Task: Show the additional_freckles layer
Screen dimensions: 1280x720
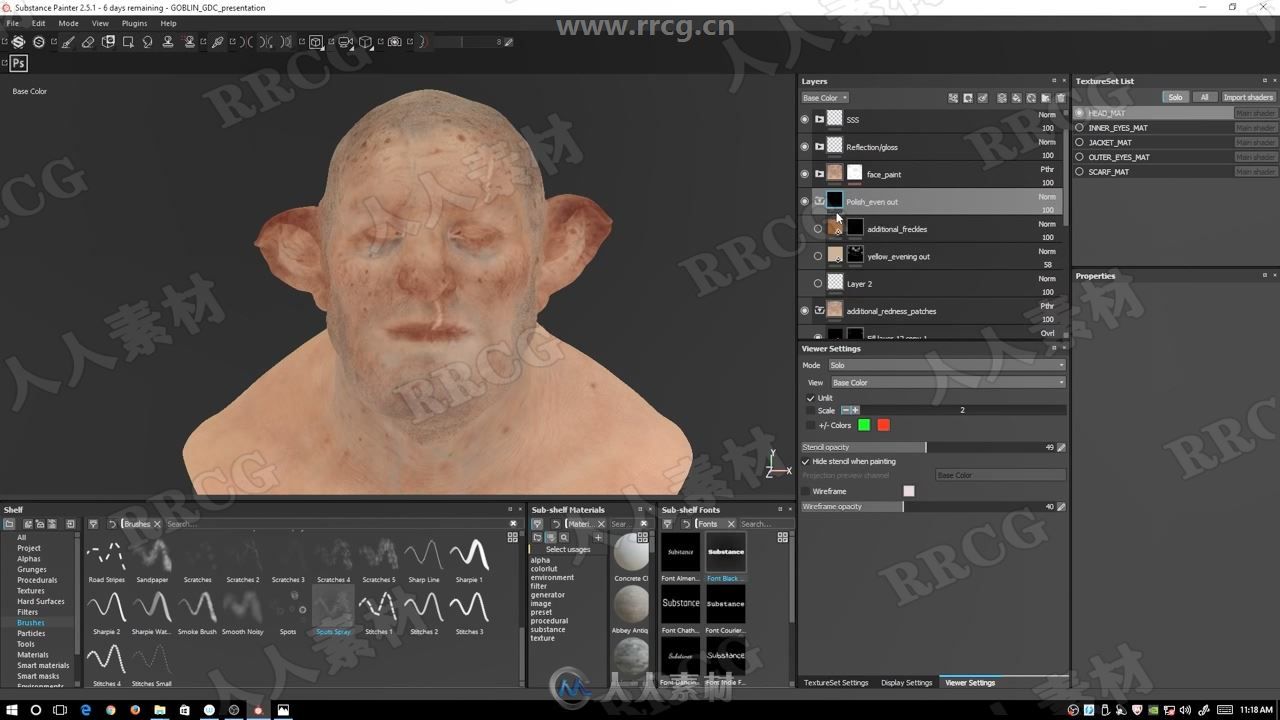Action: click(818, 229)
